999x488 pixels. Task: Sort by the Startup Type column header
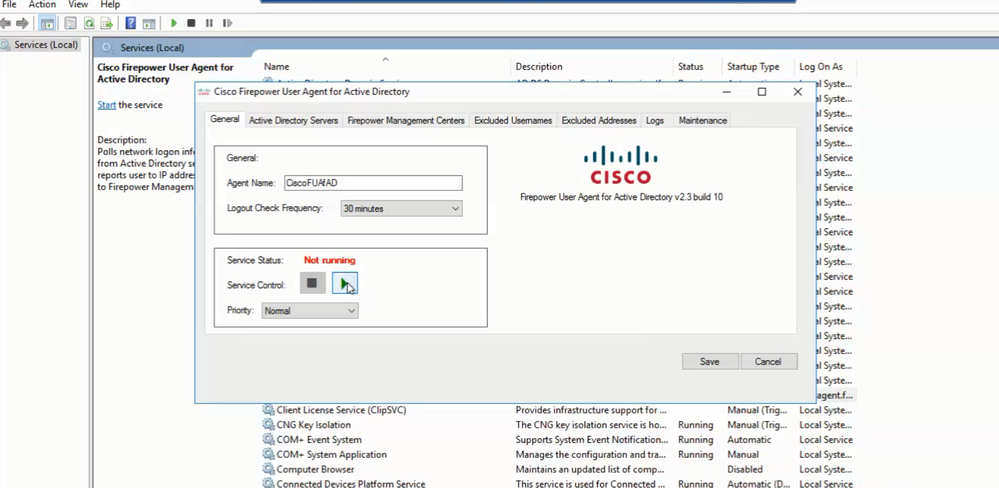click(x=759, y=66)
